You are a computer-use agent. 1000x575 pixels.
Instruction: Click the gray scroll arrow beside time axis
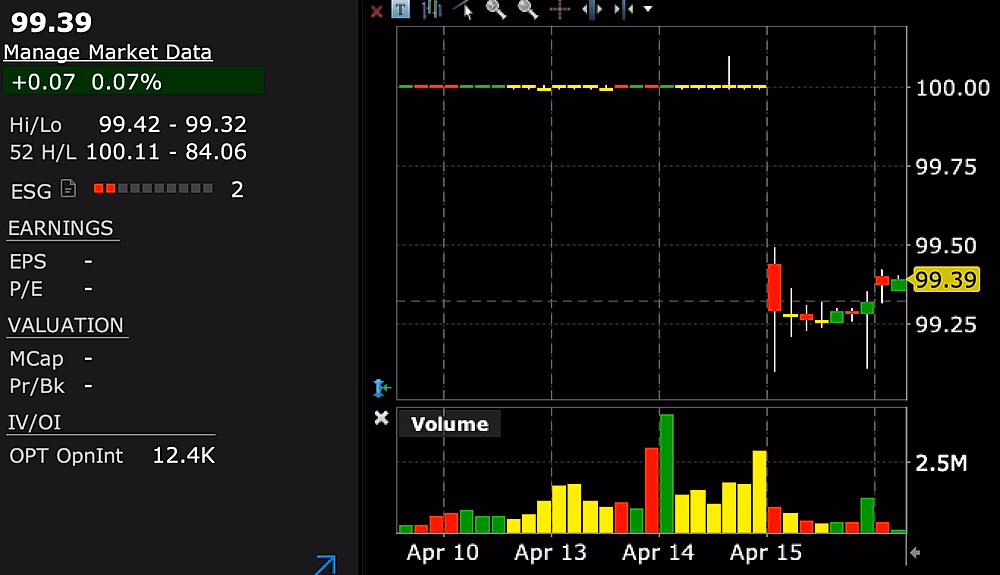(913, 553)
